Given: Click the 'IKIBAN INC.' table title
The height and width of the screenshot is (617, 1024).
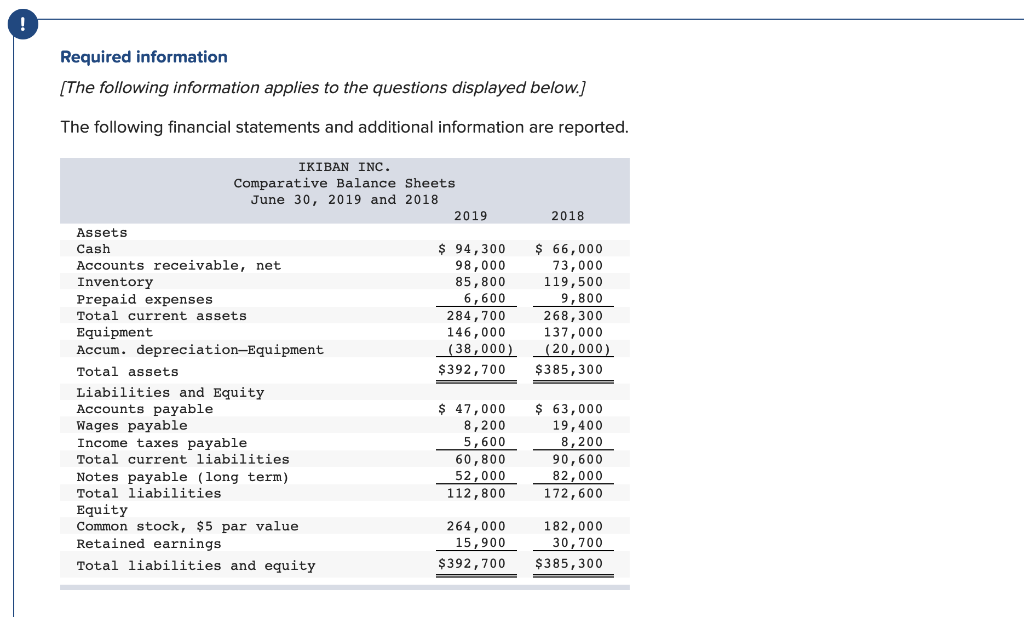Looking at the screenshot, I should point(344,167).
